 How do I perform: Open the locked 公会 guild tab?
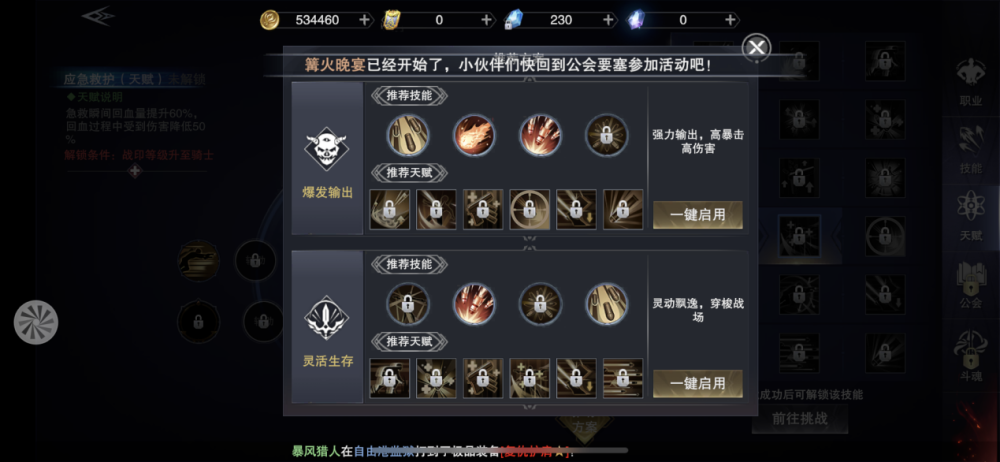[x=971, y=286]
